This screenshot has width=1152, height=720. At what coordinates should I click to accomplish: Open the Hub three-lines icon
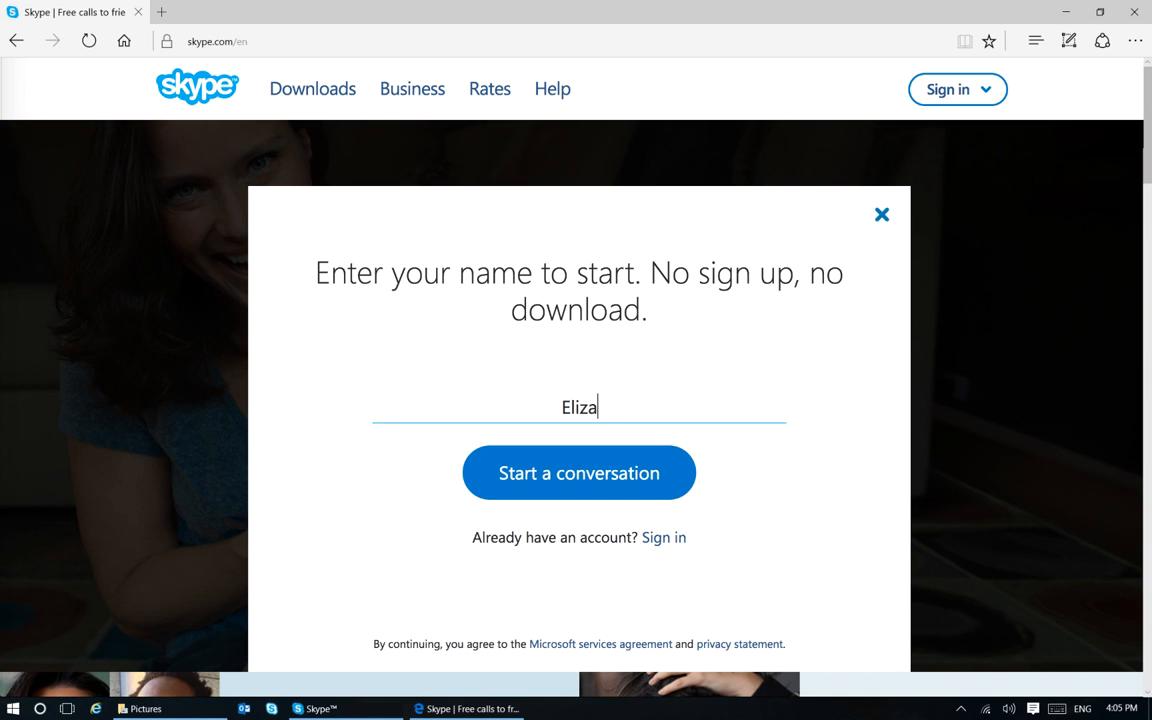[1036, 41]
